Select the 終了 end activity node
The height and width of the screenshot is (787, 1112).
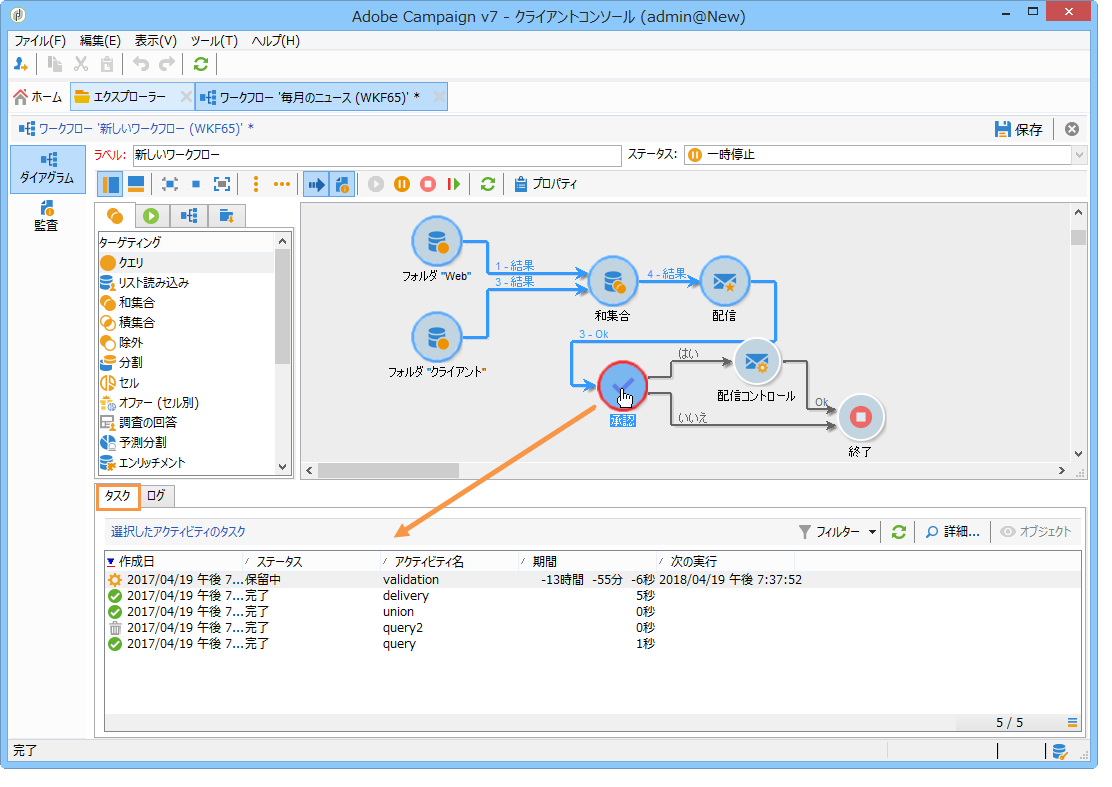[x=861, y=418]
